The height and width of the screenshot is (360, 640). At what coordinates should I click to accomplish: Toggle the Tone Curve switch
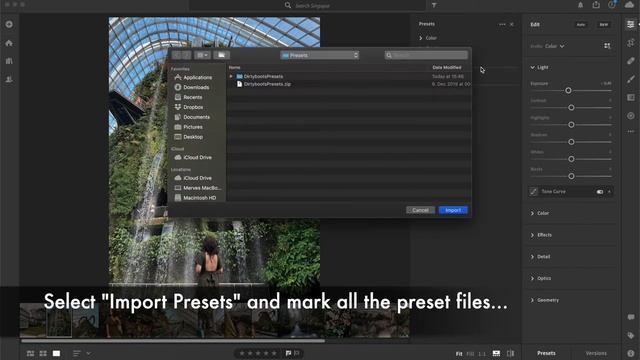click(x=600, y=192)
